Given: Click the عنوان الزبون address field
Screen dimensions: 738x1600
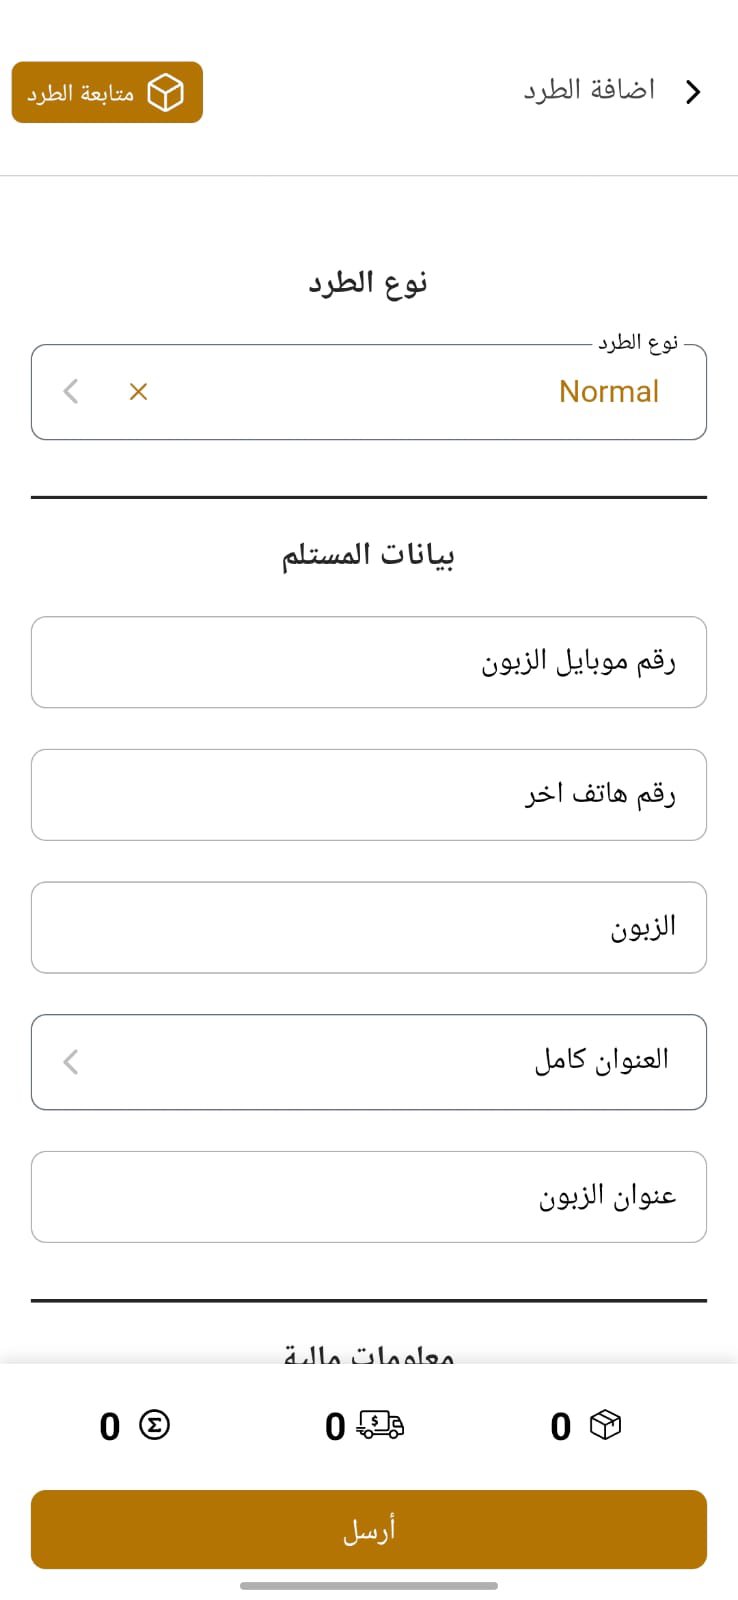Looking at the screenshot, I should (369, 1196).
